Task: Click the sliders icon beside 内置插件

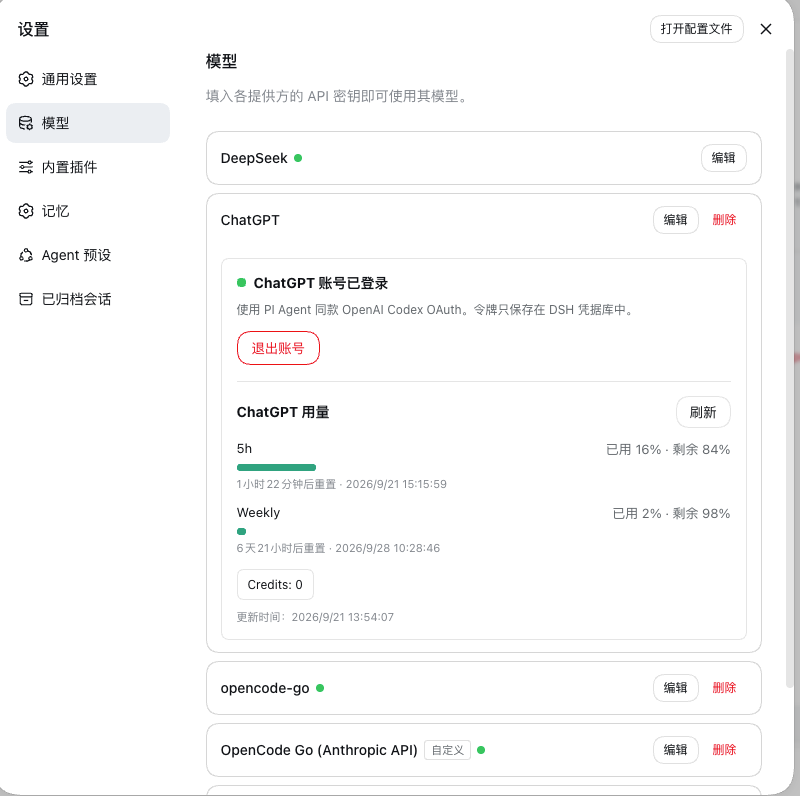Action: tap(26, 167)
